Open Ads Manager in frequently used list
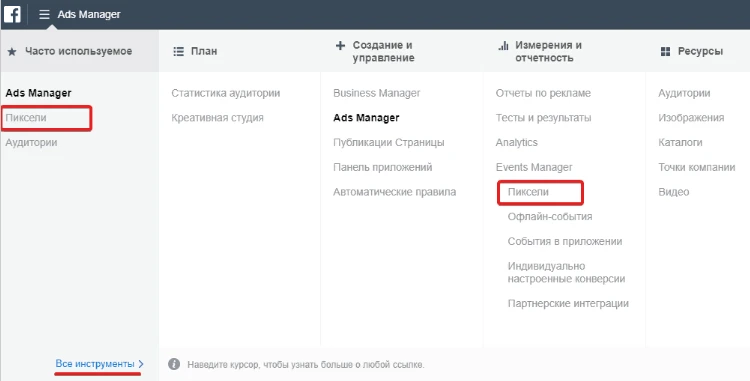The image size is (750, 381). (x=38, y=93)
